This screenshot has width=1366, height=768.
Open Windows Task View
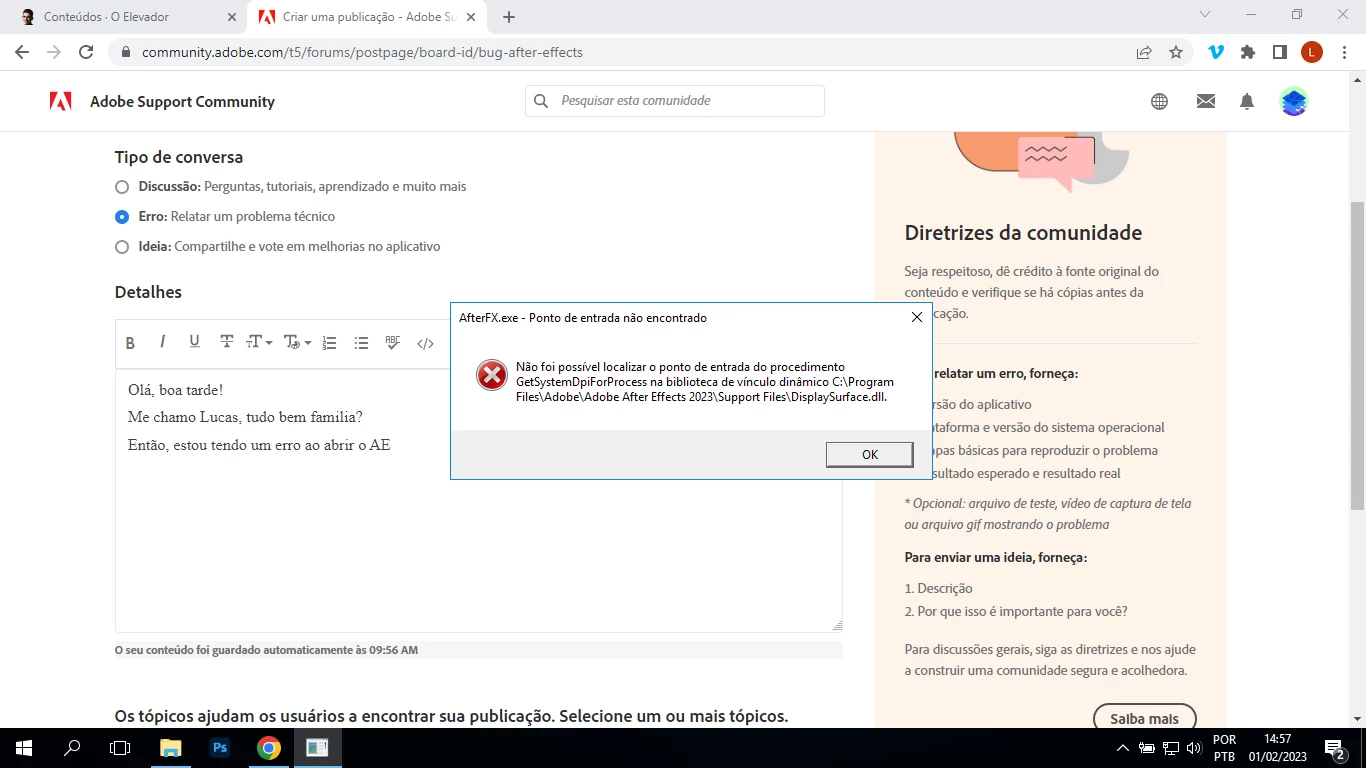tap(120, 748)
